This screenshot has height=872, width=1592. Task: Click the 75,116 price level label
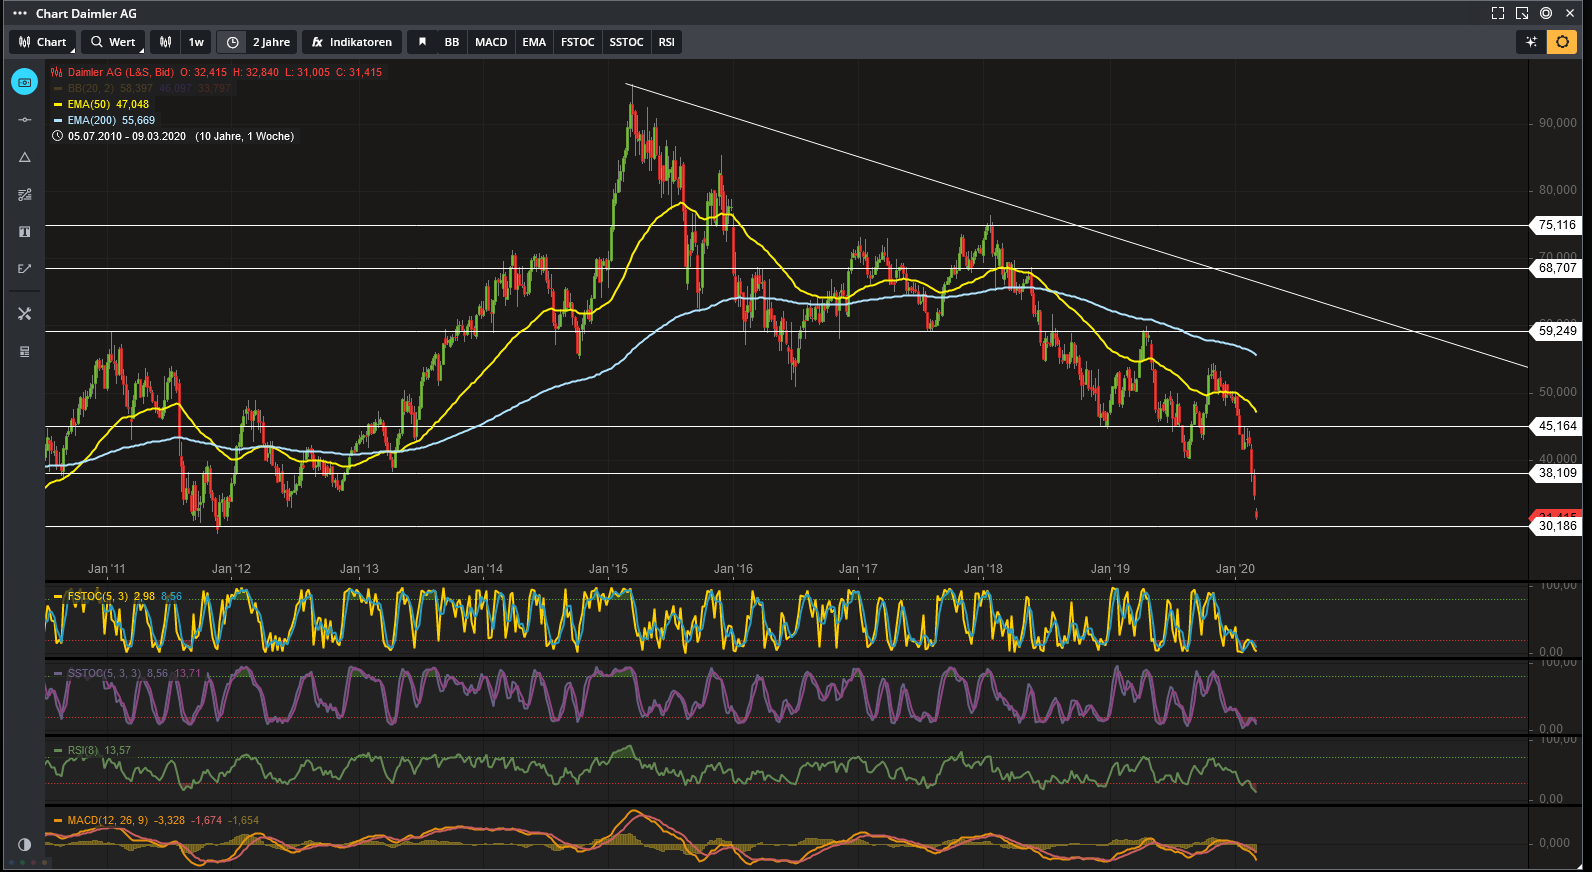1557,225
